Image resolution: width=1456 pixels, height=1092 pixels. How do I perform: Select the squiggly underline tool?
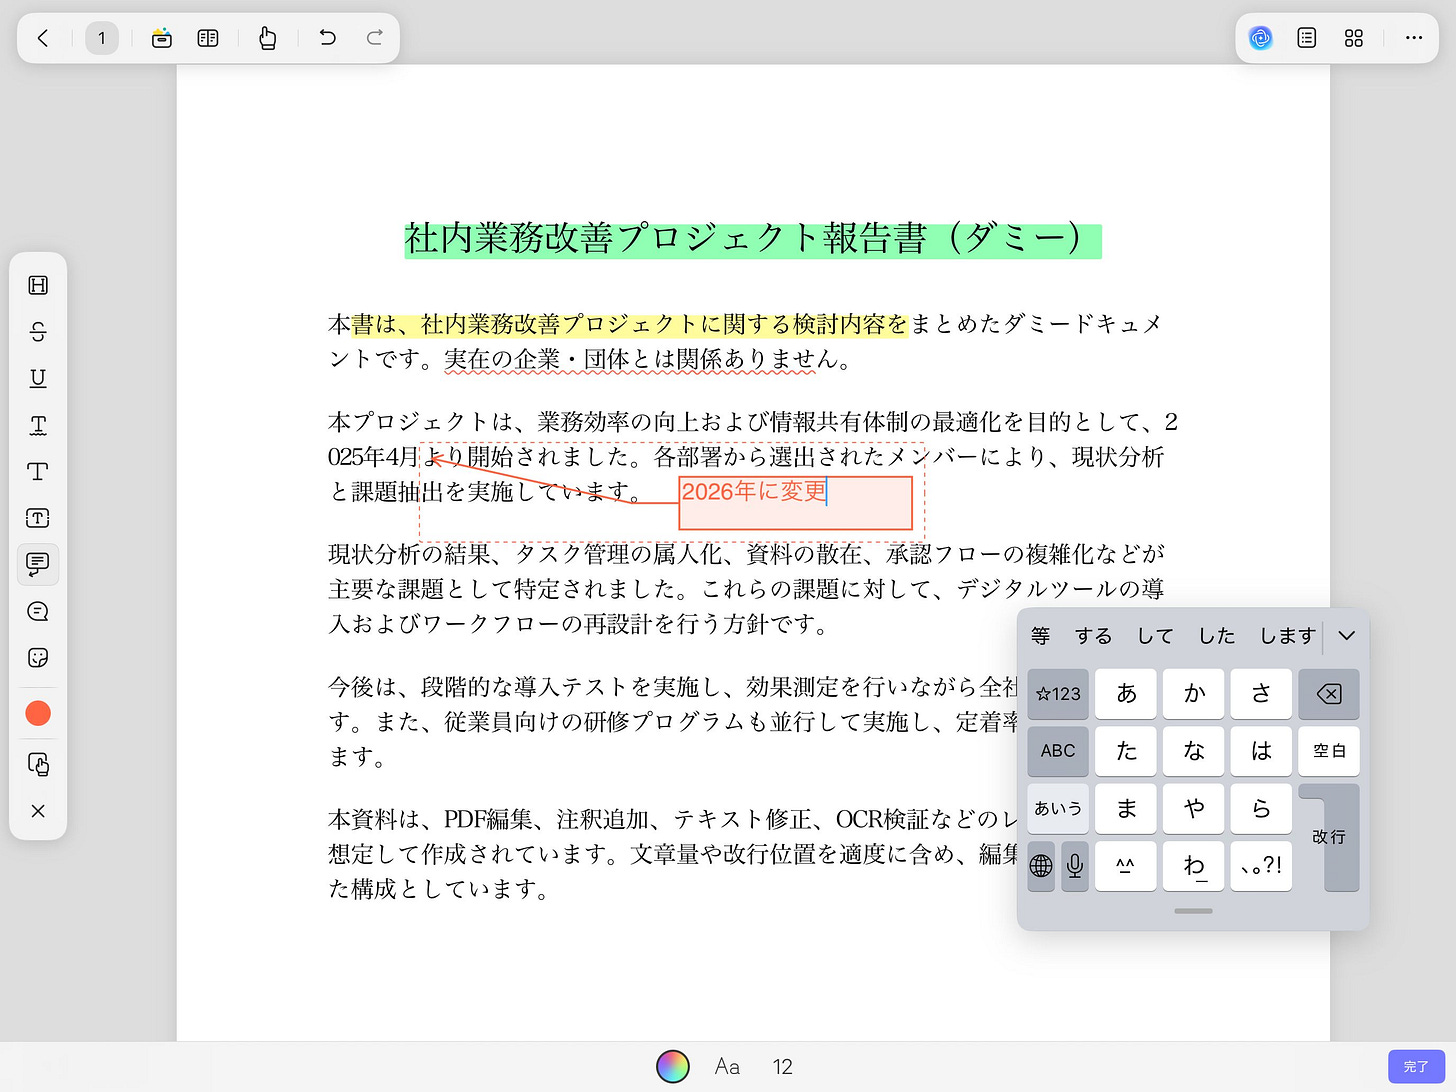click(x=38, y=425)
